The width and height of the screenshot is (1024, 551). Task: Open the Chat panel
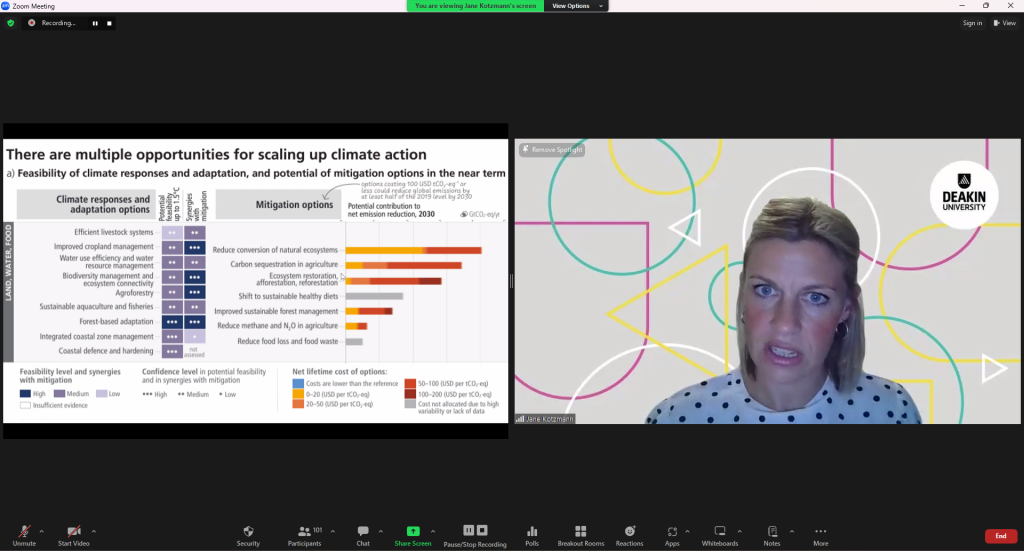[363, 535]
